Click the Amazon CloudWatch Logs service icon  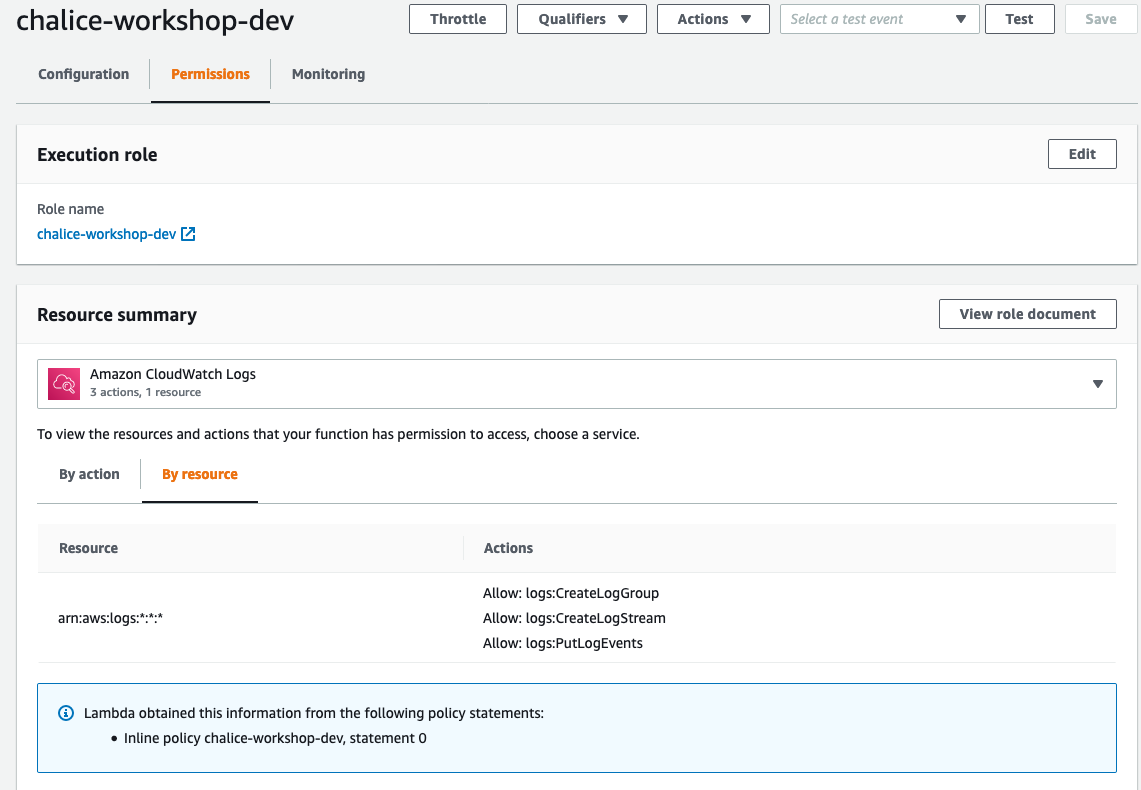64,383
